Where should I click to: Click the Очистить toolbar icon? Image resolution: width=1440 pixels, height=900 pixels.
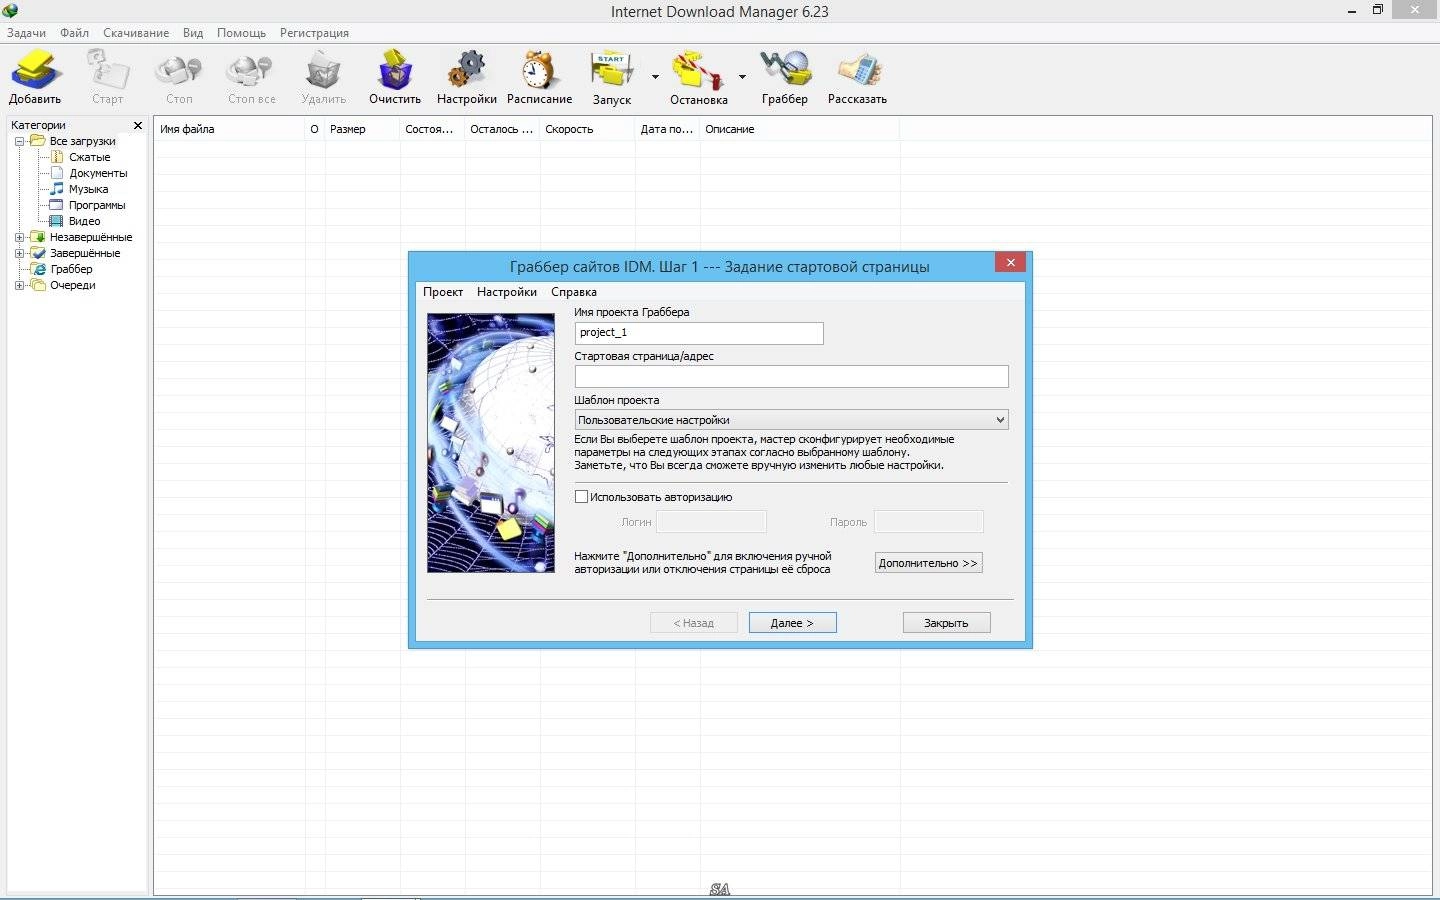395,70
